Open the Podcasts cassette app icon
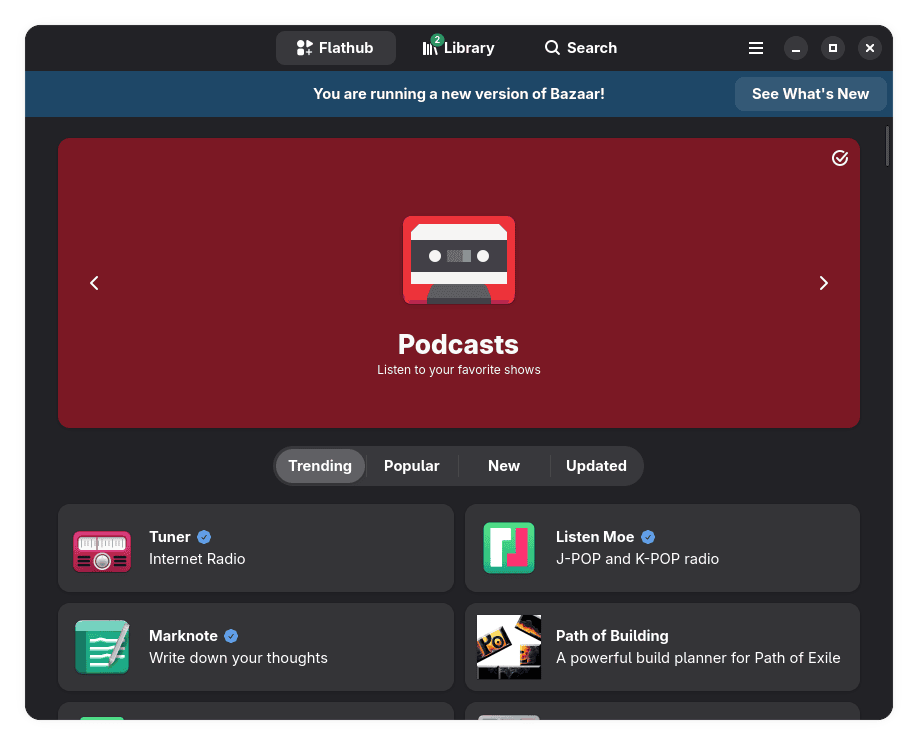The image size is (918, 745). point(459,260)
